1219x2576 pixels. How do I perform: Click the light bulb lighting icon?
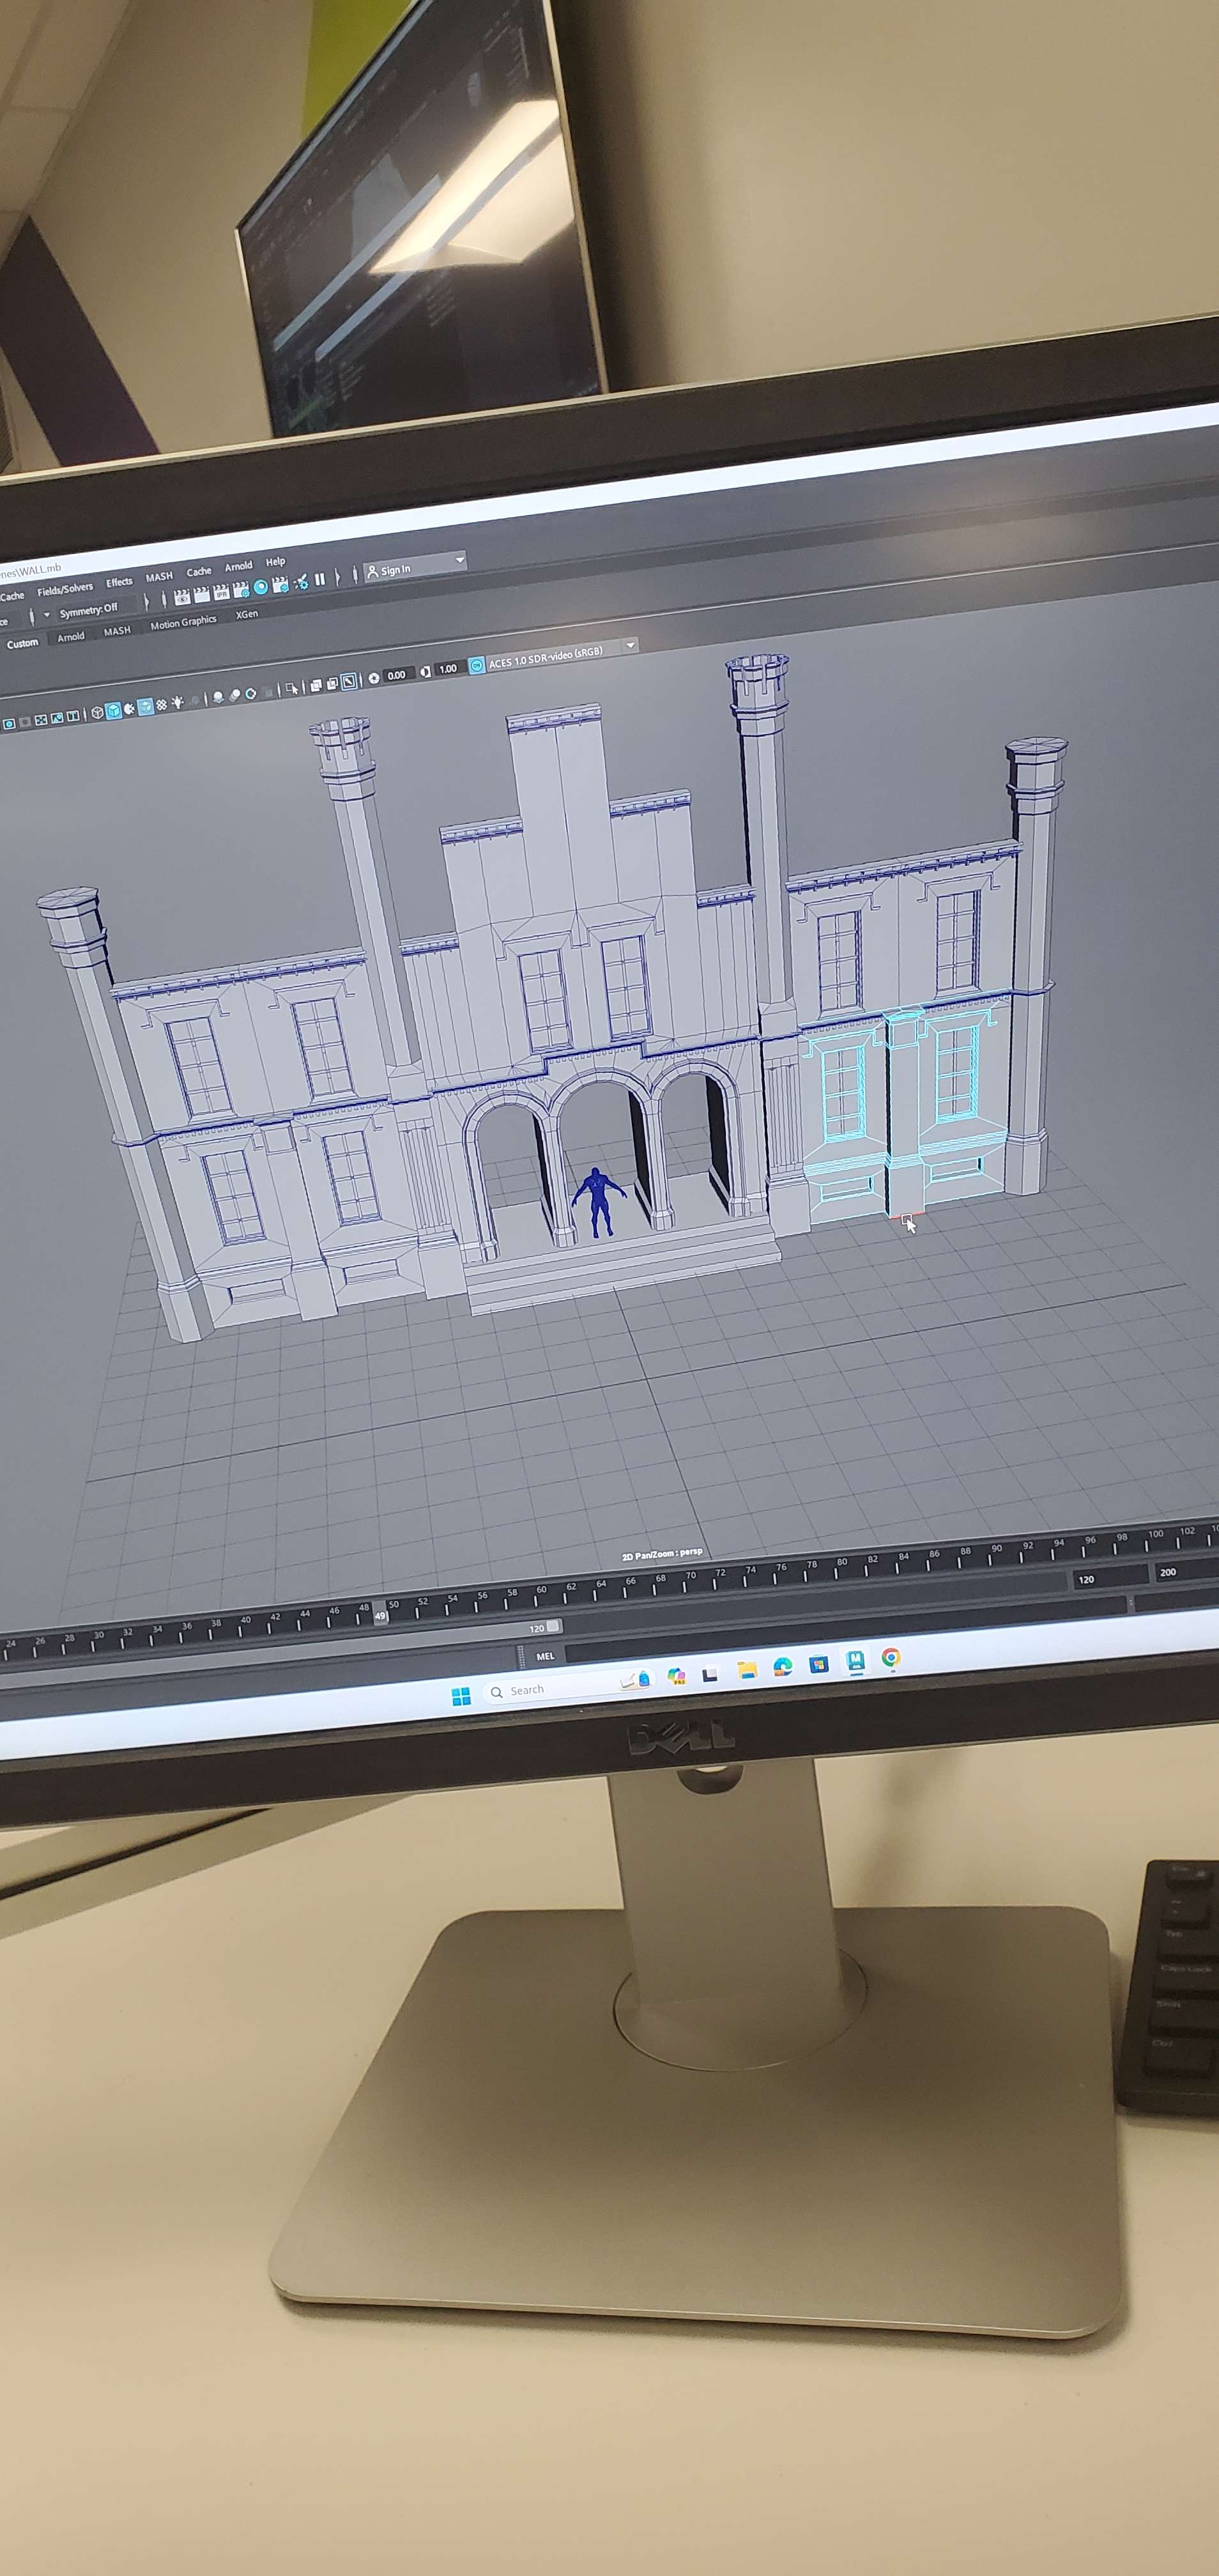[178, 703]
